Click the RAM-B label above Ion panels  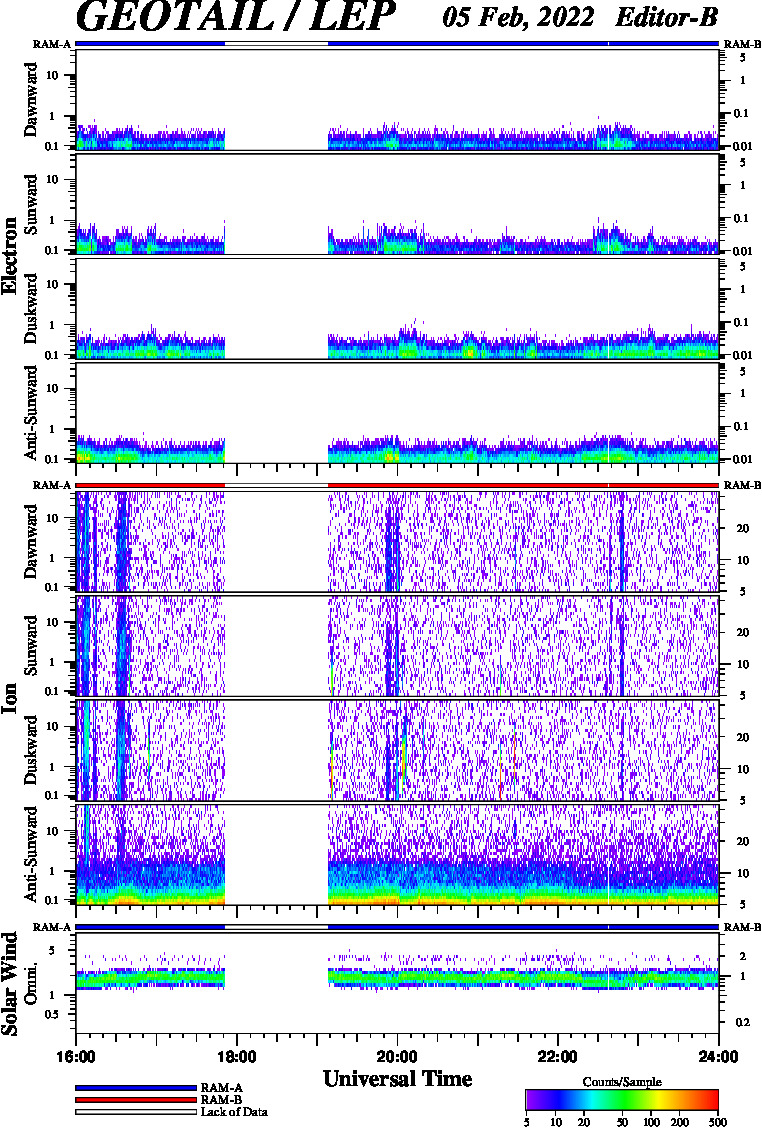pos(742,486)
